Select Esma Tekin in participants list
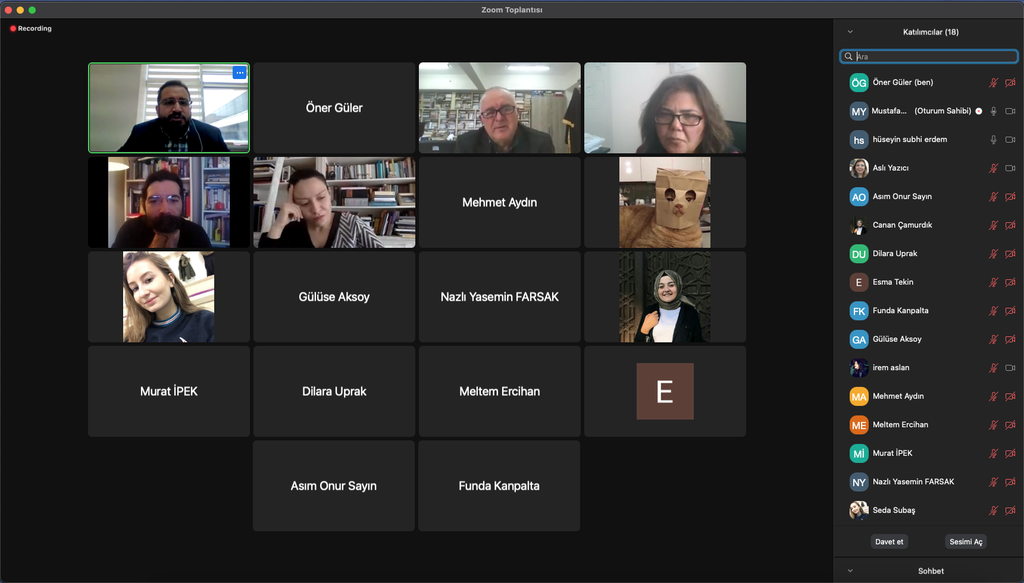1024x583 pixels. (x=929, y=282)
